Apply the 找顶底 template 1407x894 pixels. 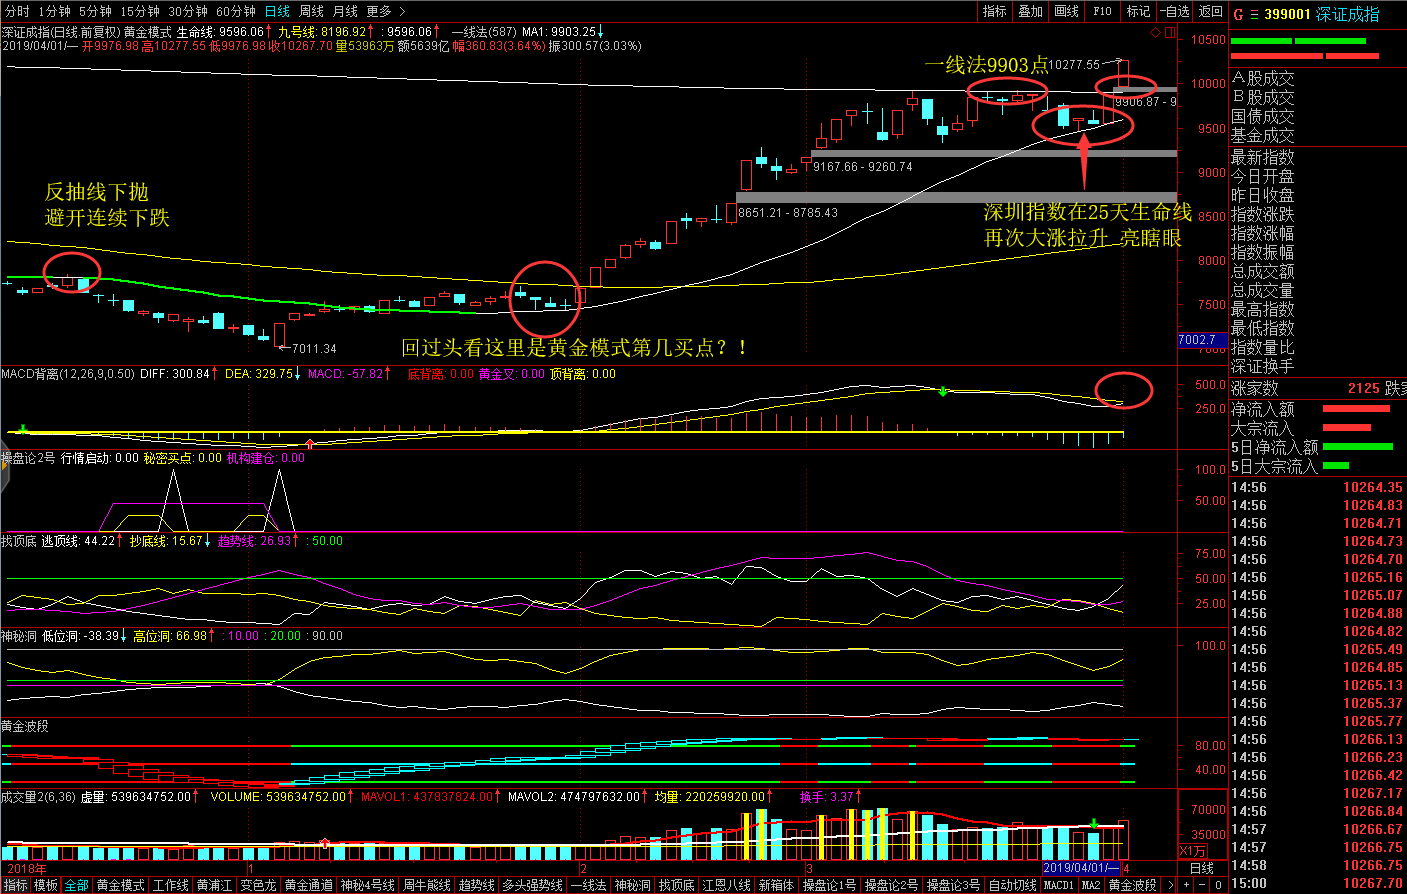coord(676,885)
